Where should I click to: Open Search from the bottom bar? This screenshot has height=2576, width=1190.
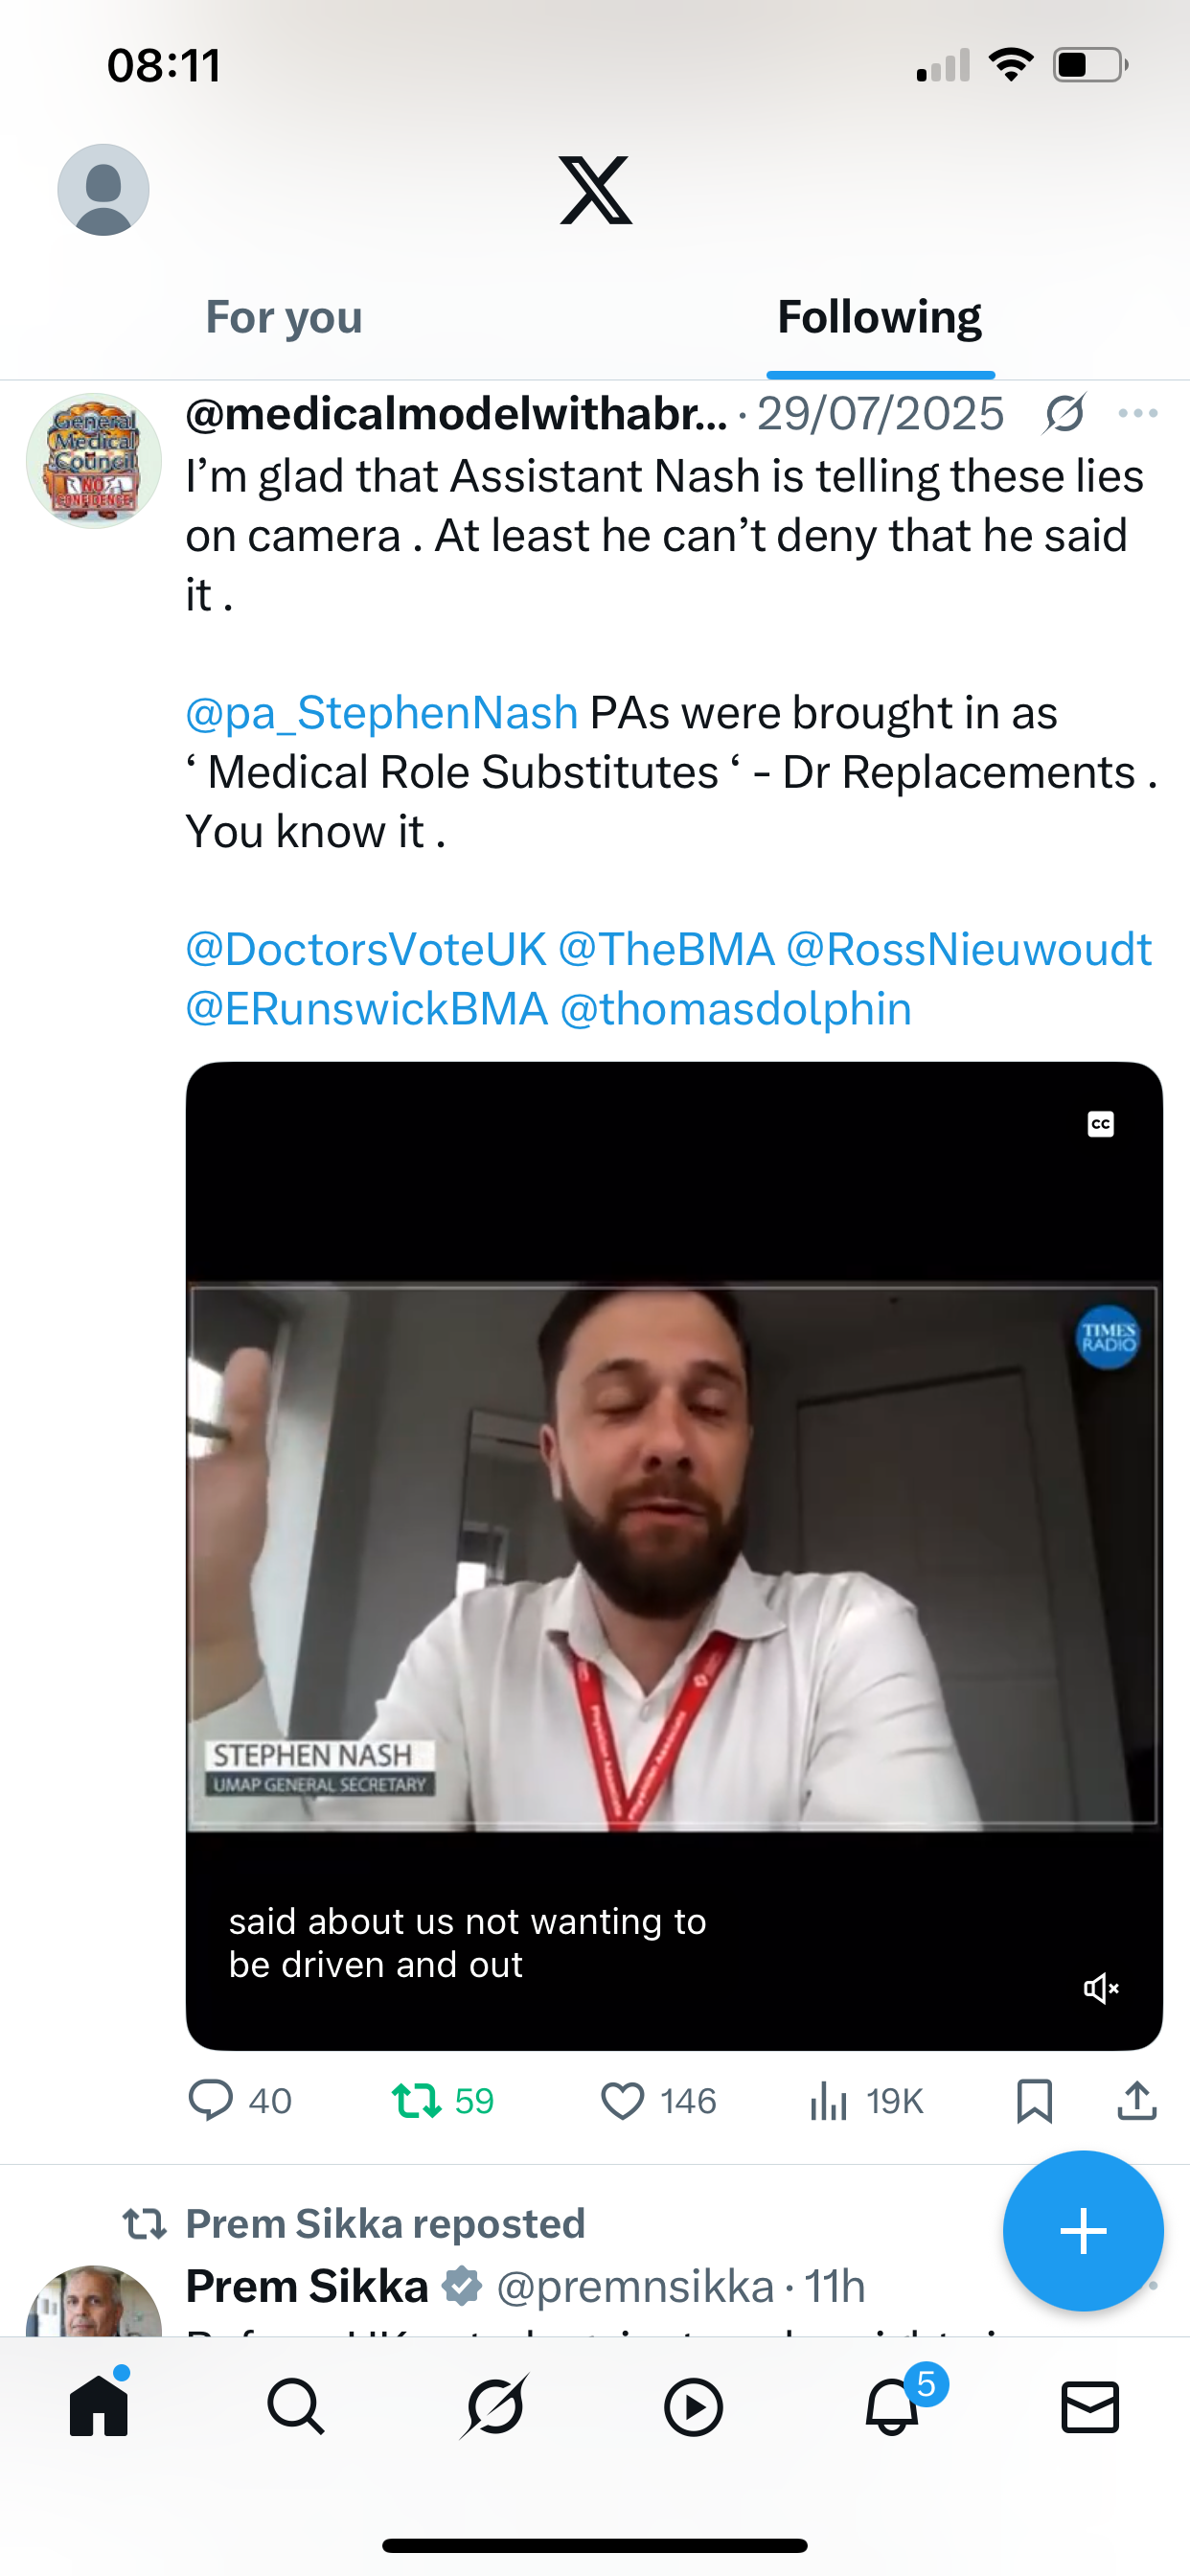[296, 2406]
